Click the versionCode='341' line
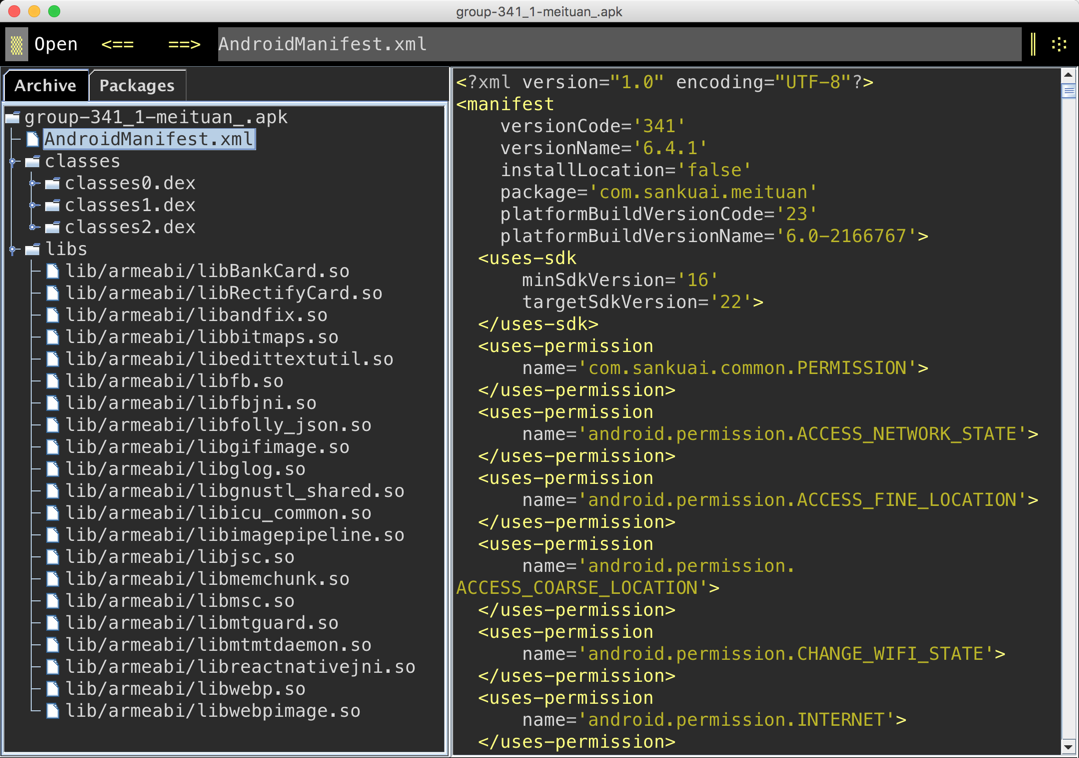1079x758 pixels. click(592, 126)
